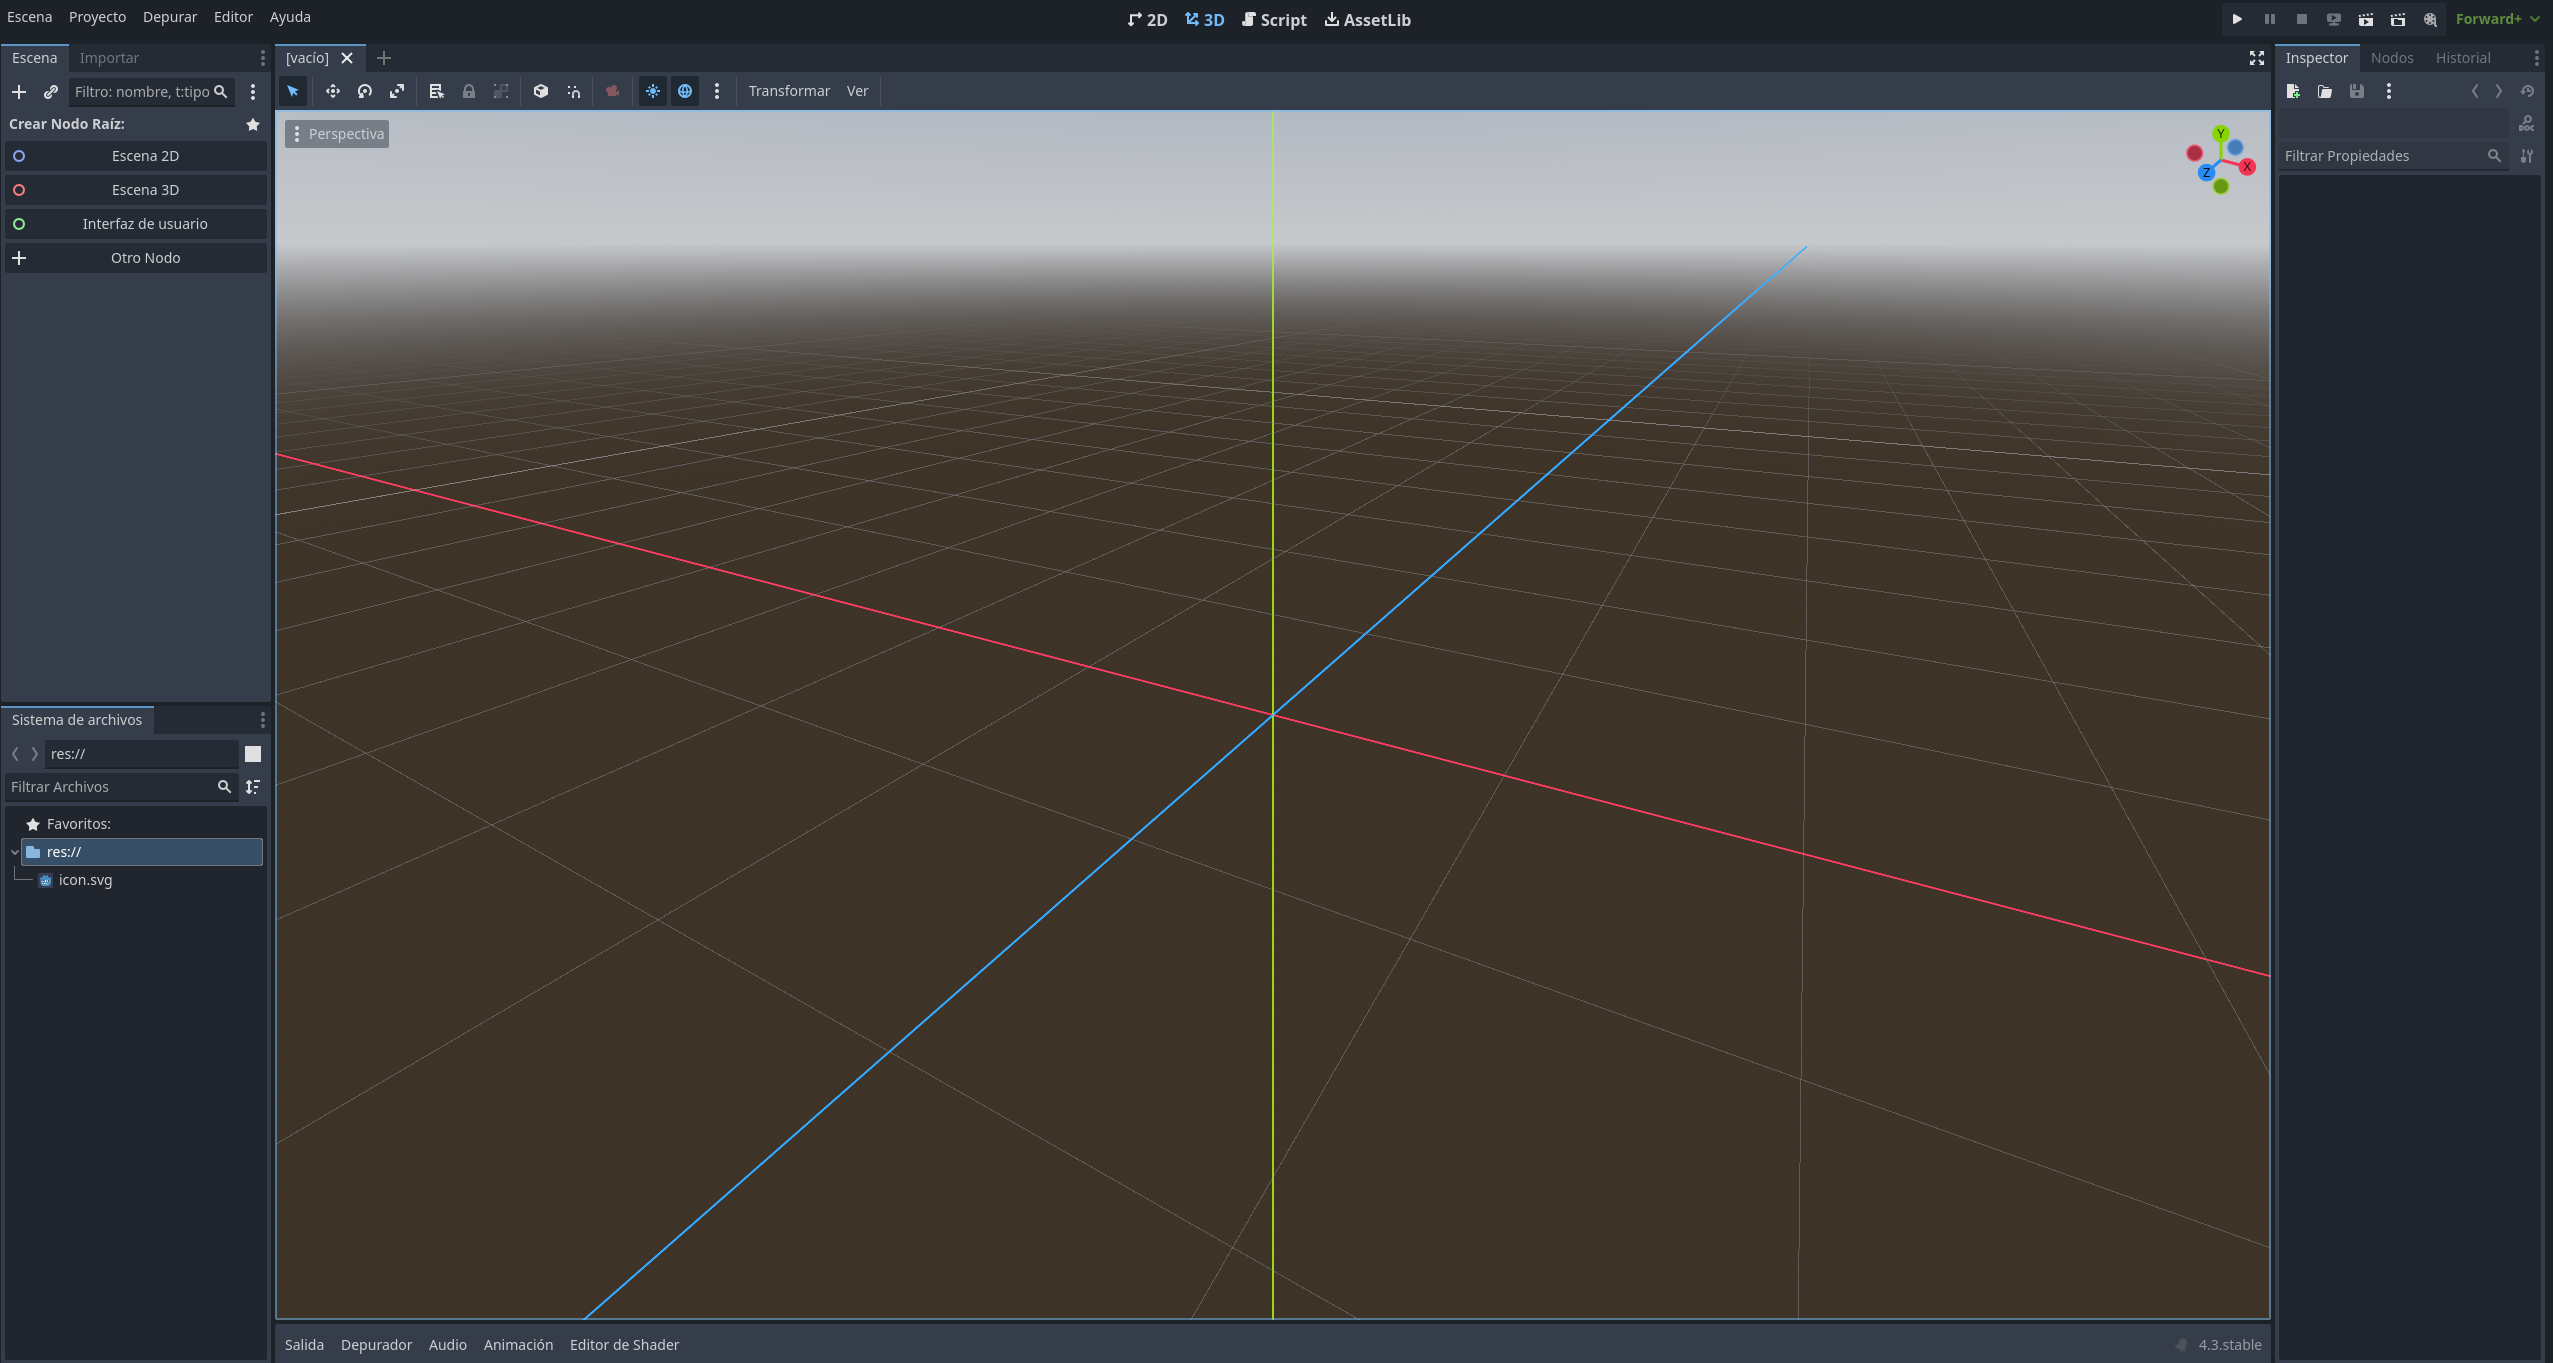Open Depurar menu

tap(170, 17)
